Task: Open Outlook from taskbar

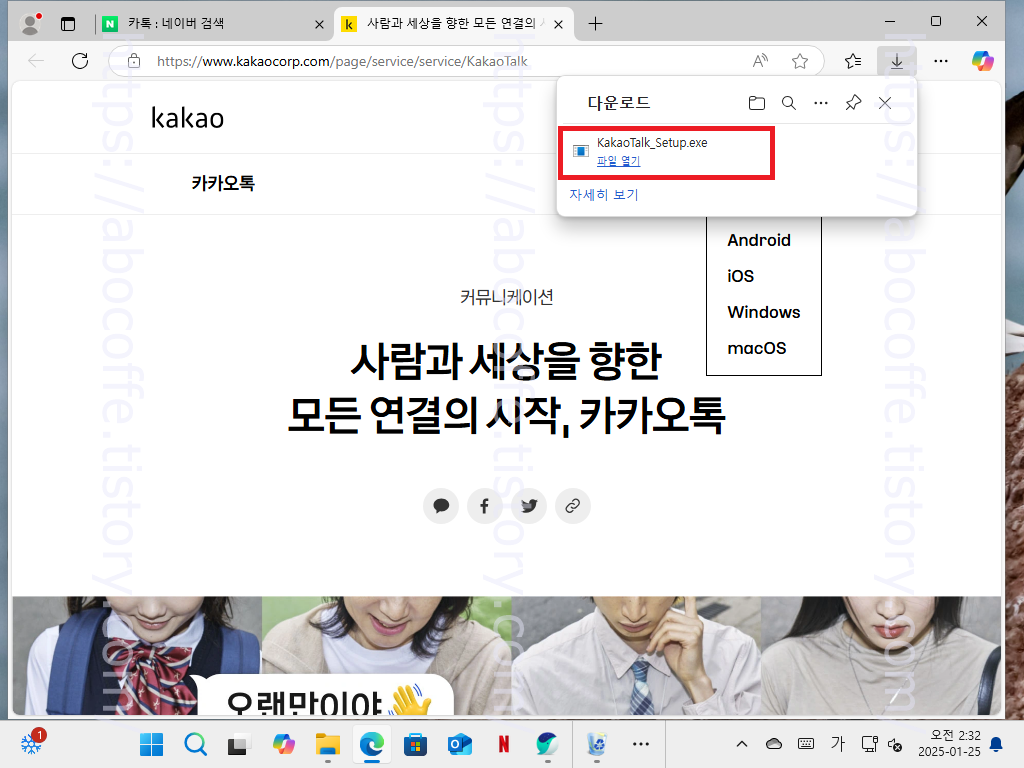Action: [x=459, y=744]
